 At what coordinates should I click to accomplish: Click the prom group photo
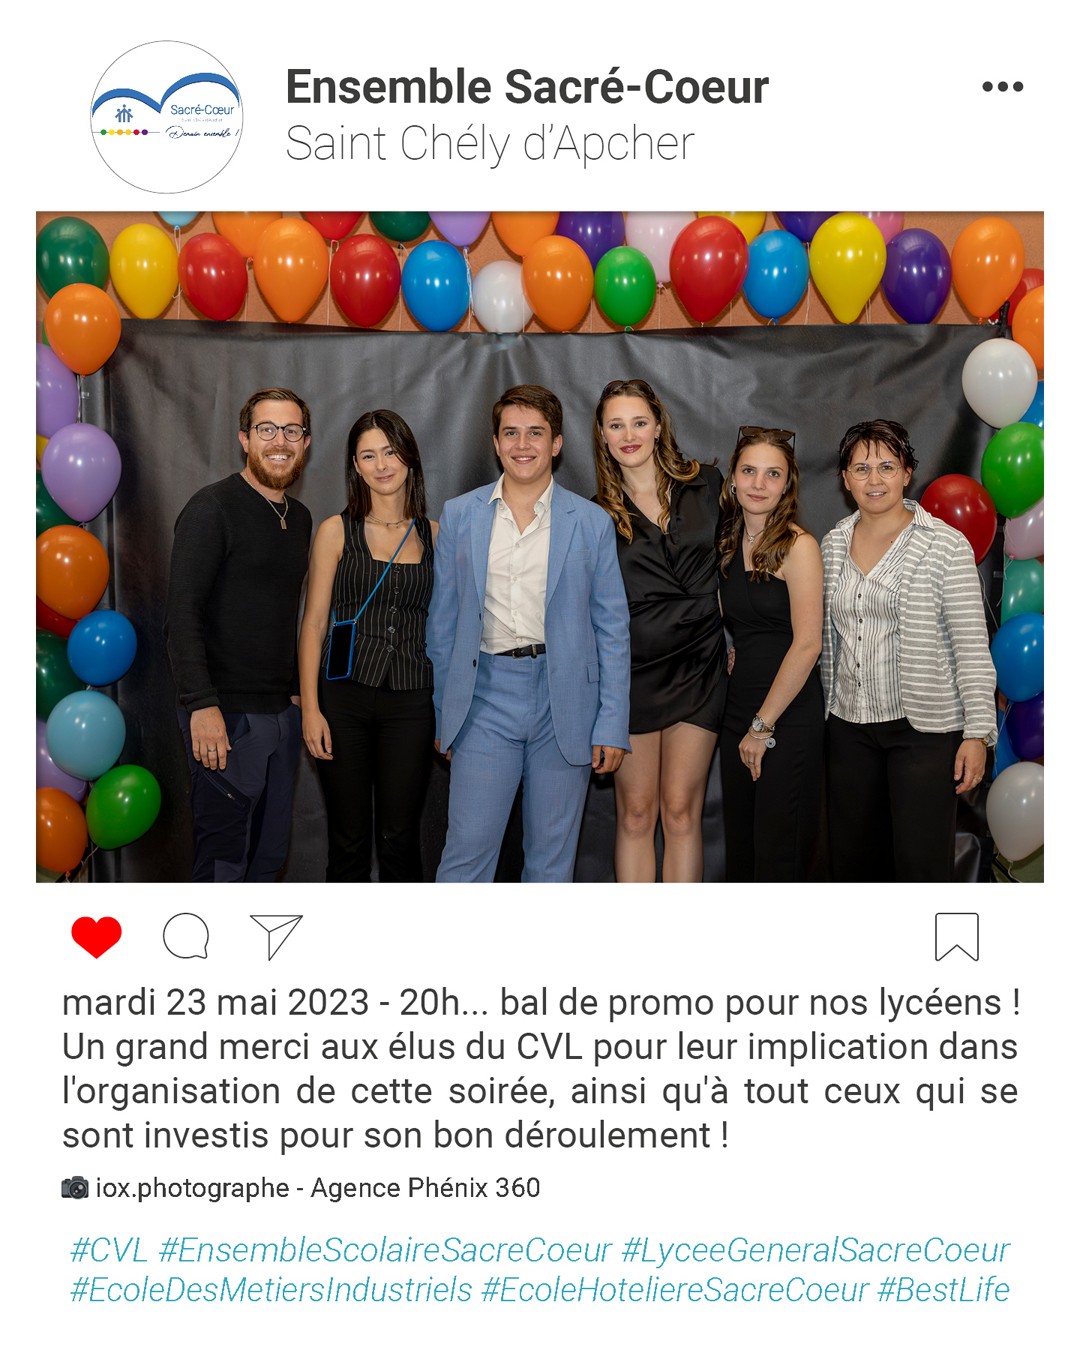pyautogui.click(x=540, y=547)
